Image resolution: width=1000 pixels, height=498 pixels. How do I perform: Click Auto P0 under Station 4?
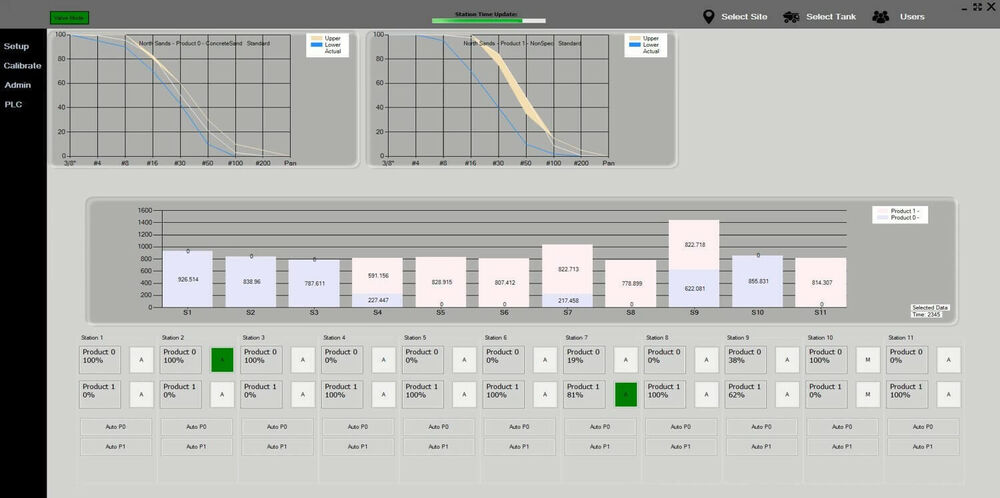pos(358,427)
